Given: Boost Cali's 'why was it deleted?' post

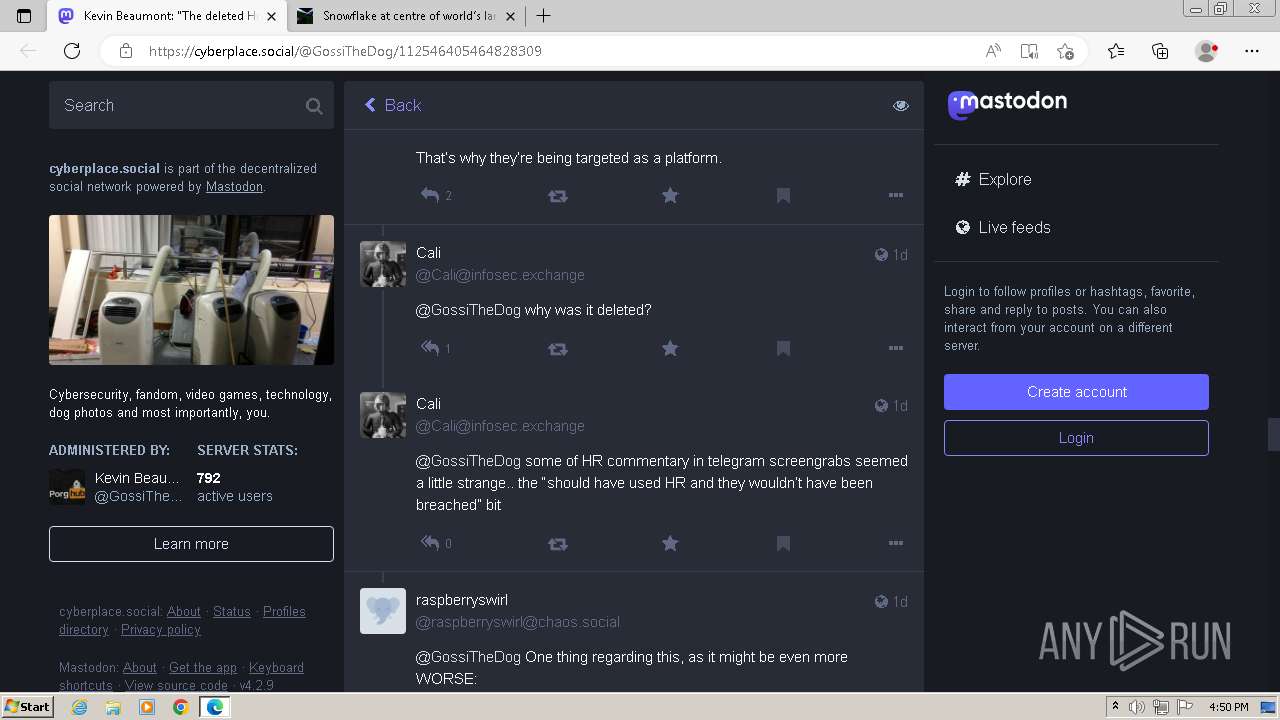Looking at the screenshot, I should pyautogui.click(x=558, y=348).
